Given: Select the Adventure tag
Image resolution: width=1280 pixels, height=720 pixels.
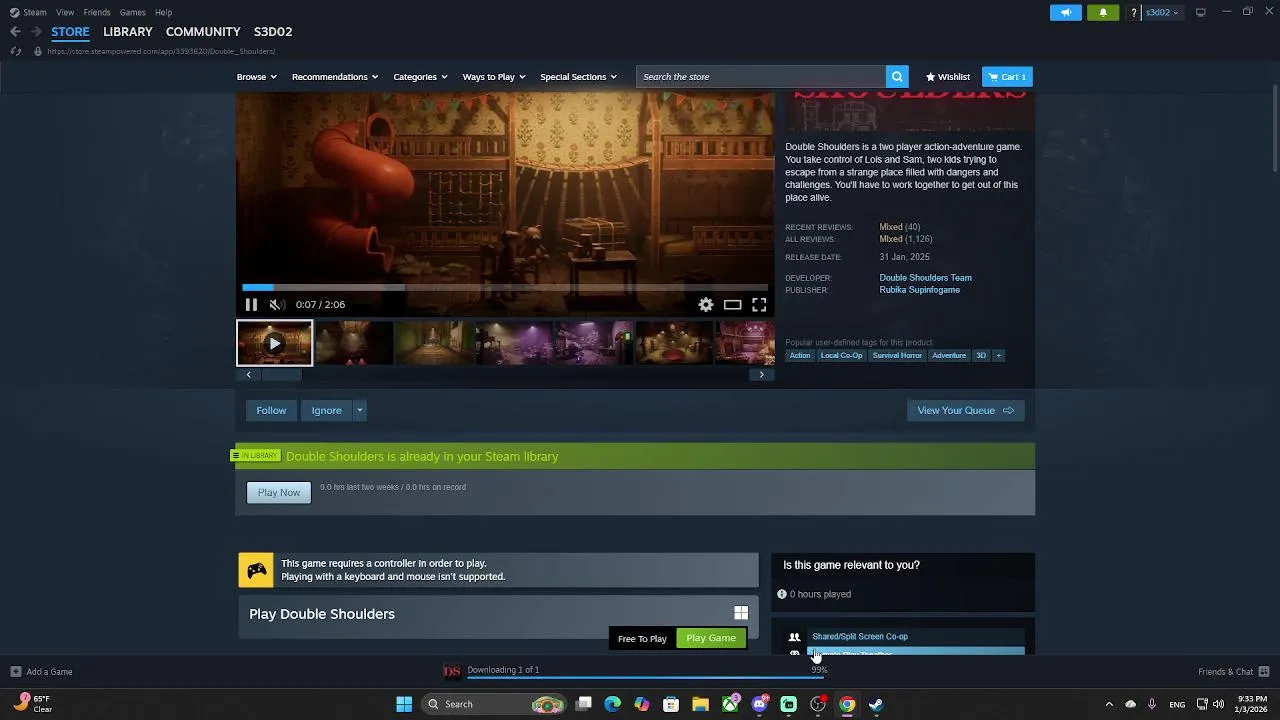Looking at the screenshot, I should coord(949,355).
